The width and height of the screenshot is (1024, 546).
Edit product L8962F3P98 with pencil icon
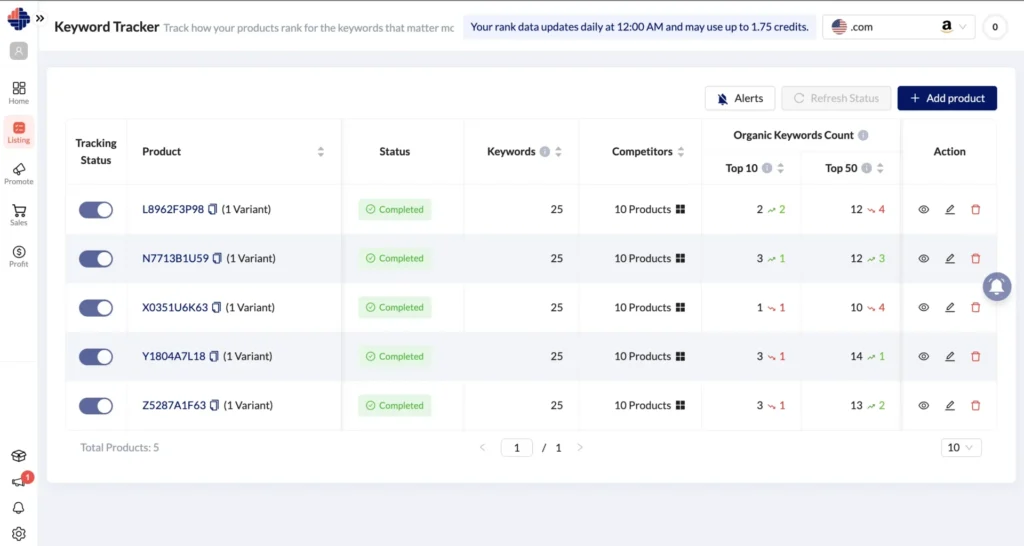[x=950, y=210]
